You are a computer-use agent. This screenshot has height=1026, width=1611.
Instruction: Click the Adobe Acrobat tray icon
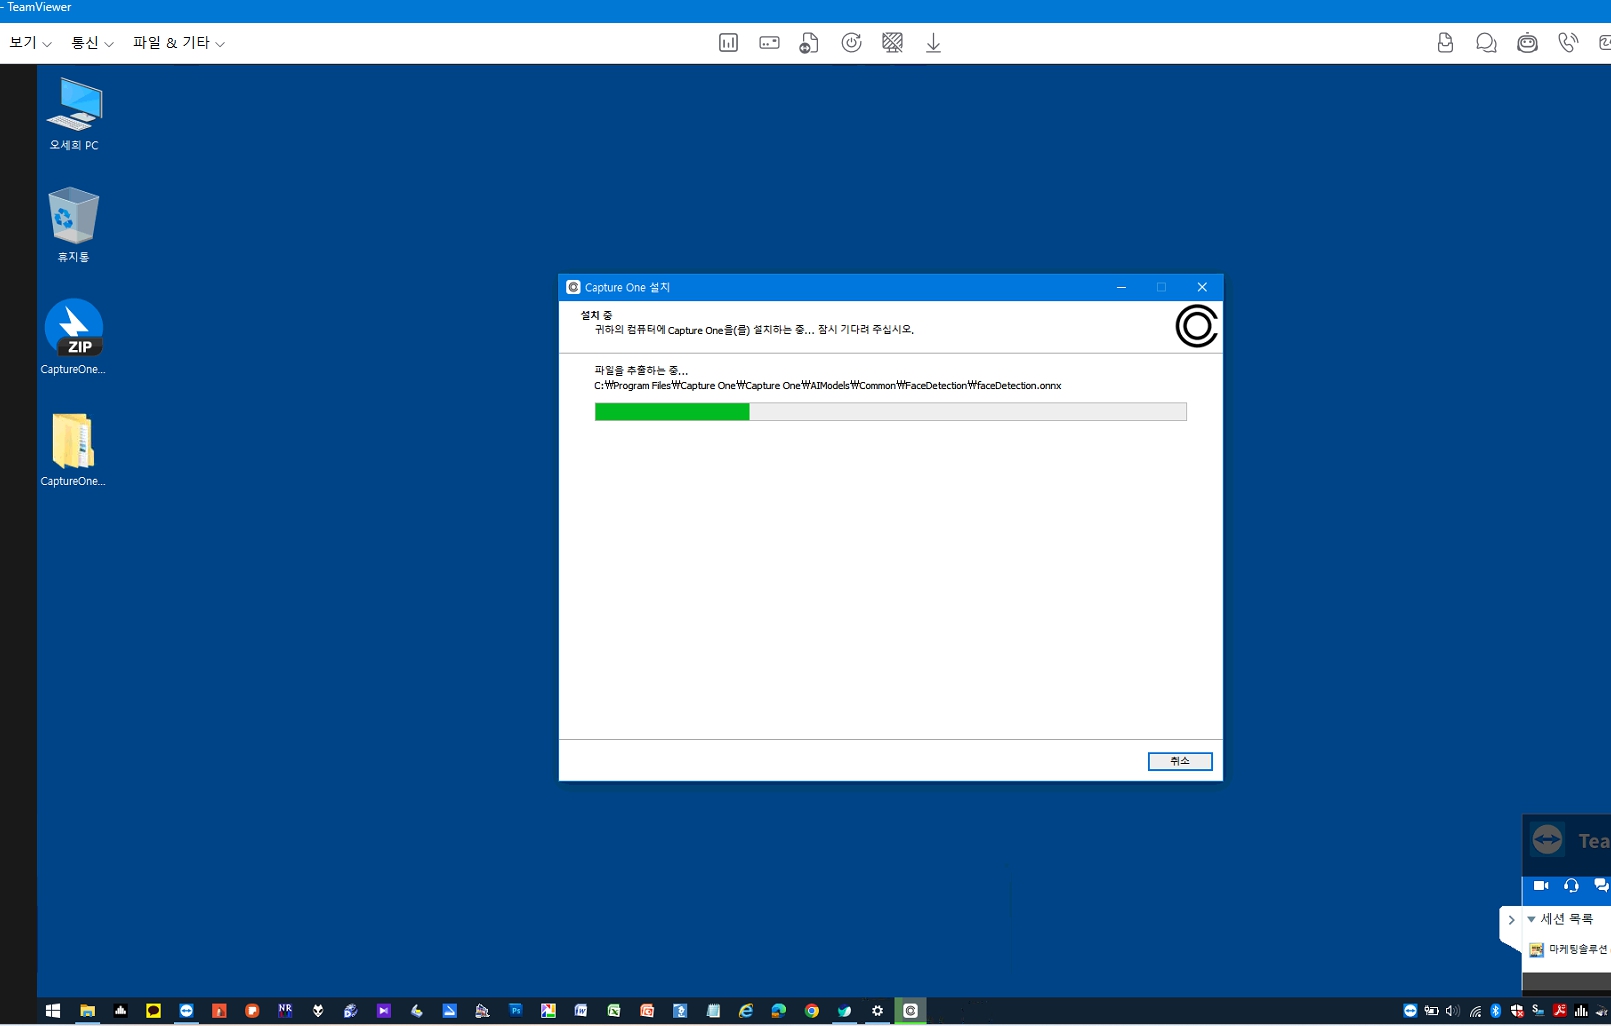1559,1011
